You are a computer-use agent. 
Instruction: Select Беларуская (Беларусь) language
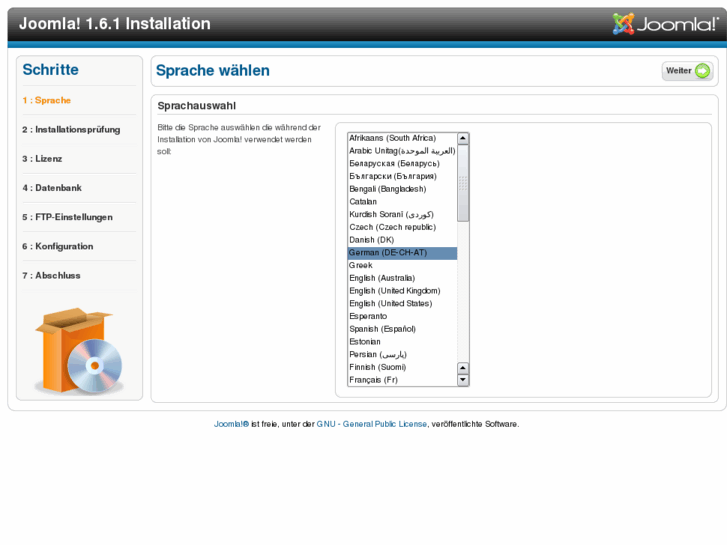click(402, 164)
